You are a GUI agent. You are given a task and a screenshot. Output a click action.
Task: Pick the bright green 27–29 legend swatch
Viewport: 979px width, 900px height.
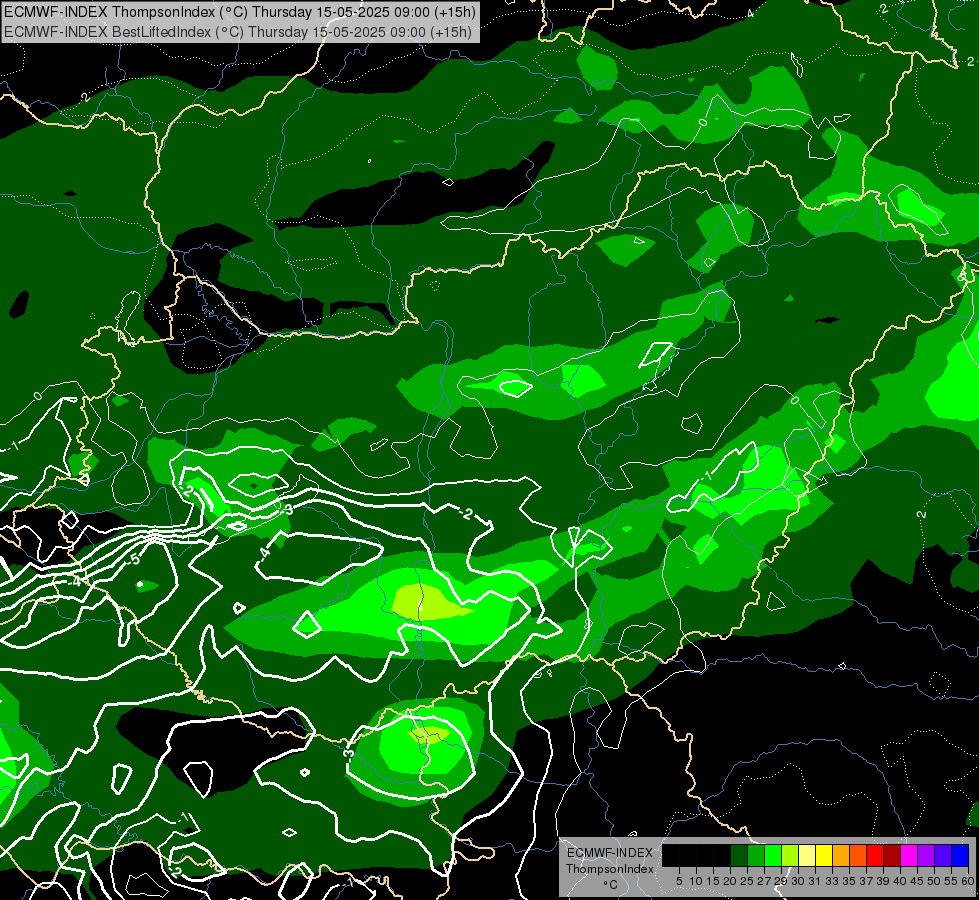(773, 856)
